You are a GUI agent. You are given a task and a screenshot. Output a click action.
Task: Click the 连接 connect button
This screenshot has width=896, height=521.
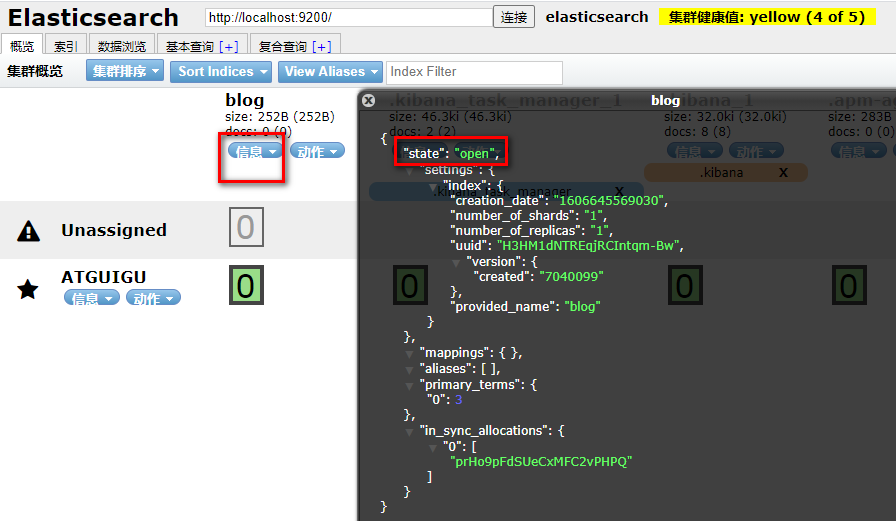pos(514,17)
